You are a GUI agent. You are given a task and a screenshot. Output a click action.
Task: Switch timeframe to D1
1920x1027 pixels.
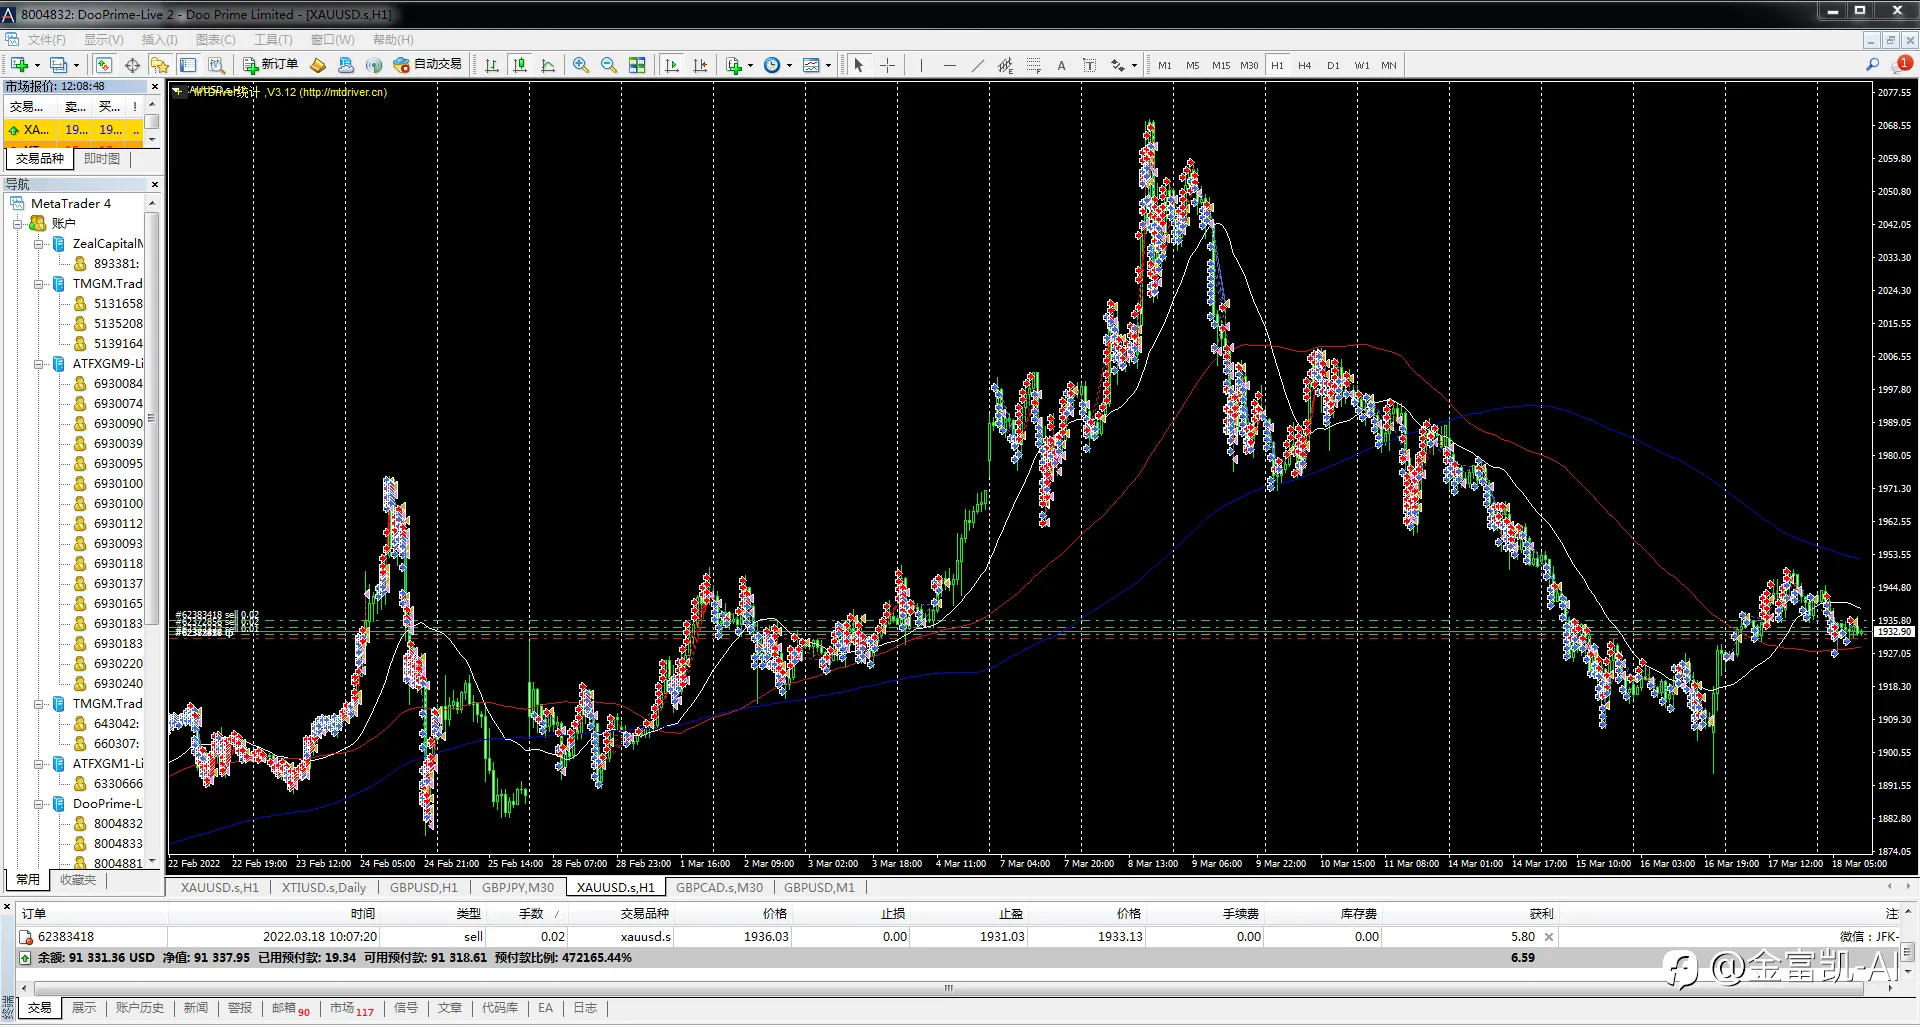pos(1333,65)
